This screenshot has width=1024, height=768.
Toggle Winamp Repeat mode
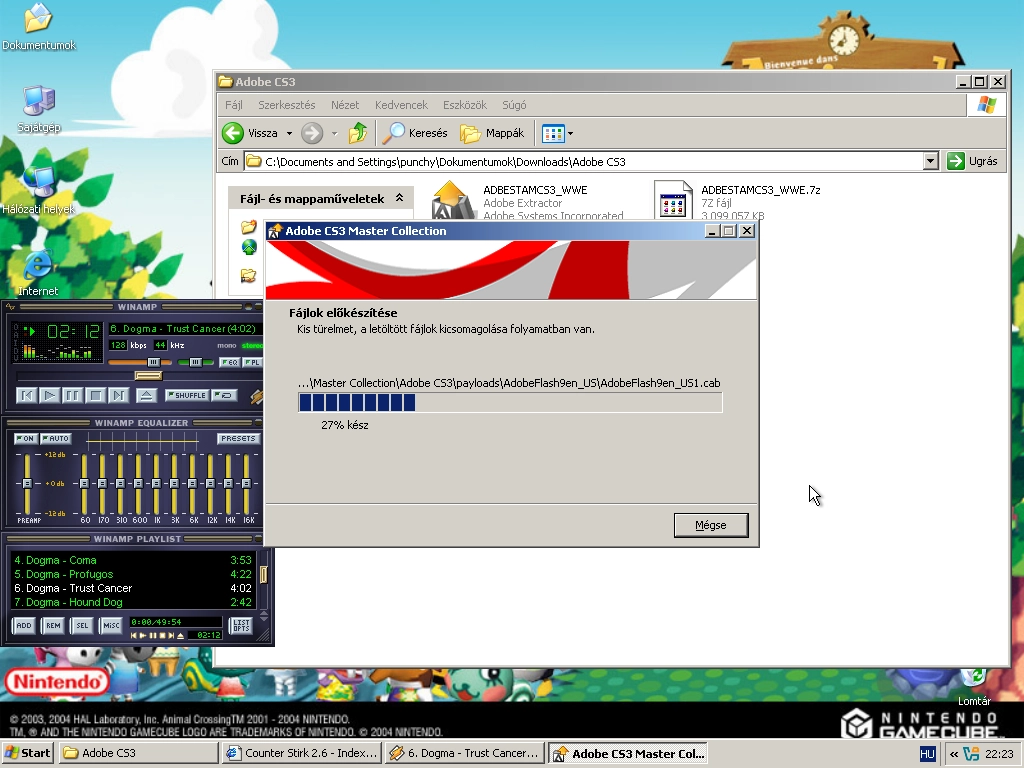224,395
